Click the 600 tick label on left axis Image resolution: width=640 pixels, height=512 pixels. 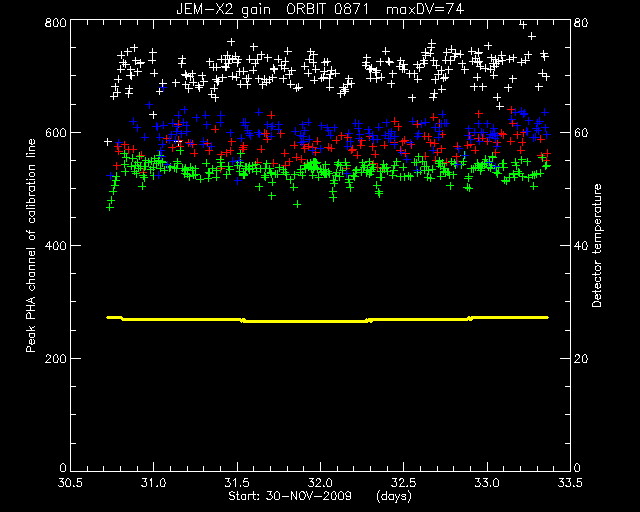click(55, 133)
